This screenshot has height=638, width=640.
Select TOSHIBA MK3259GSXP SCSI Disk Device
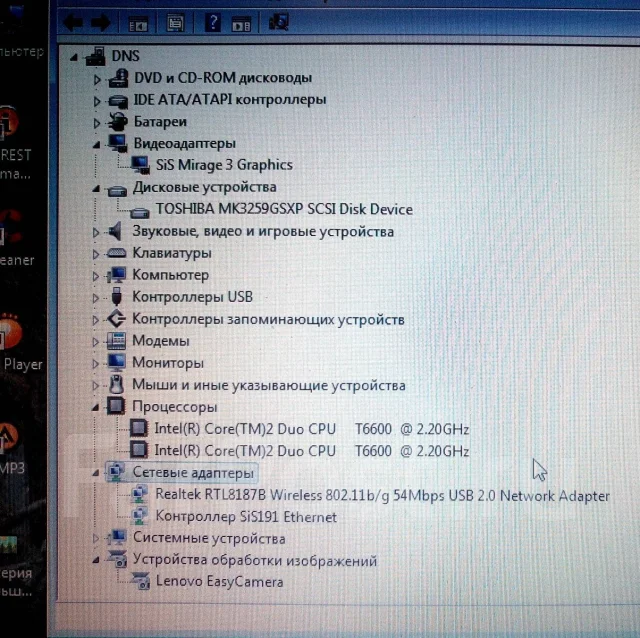284,209
